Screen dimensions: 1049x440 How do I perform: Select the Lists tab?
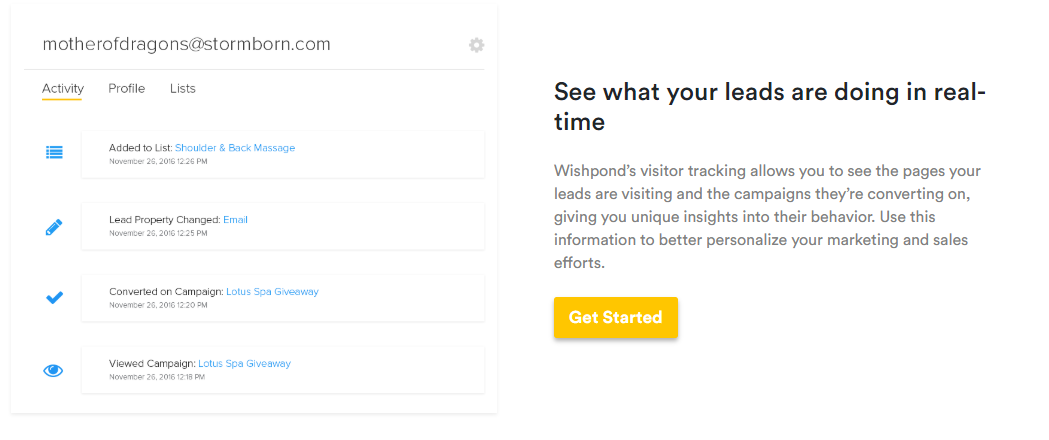coord(183,89)
